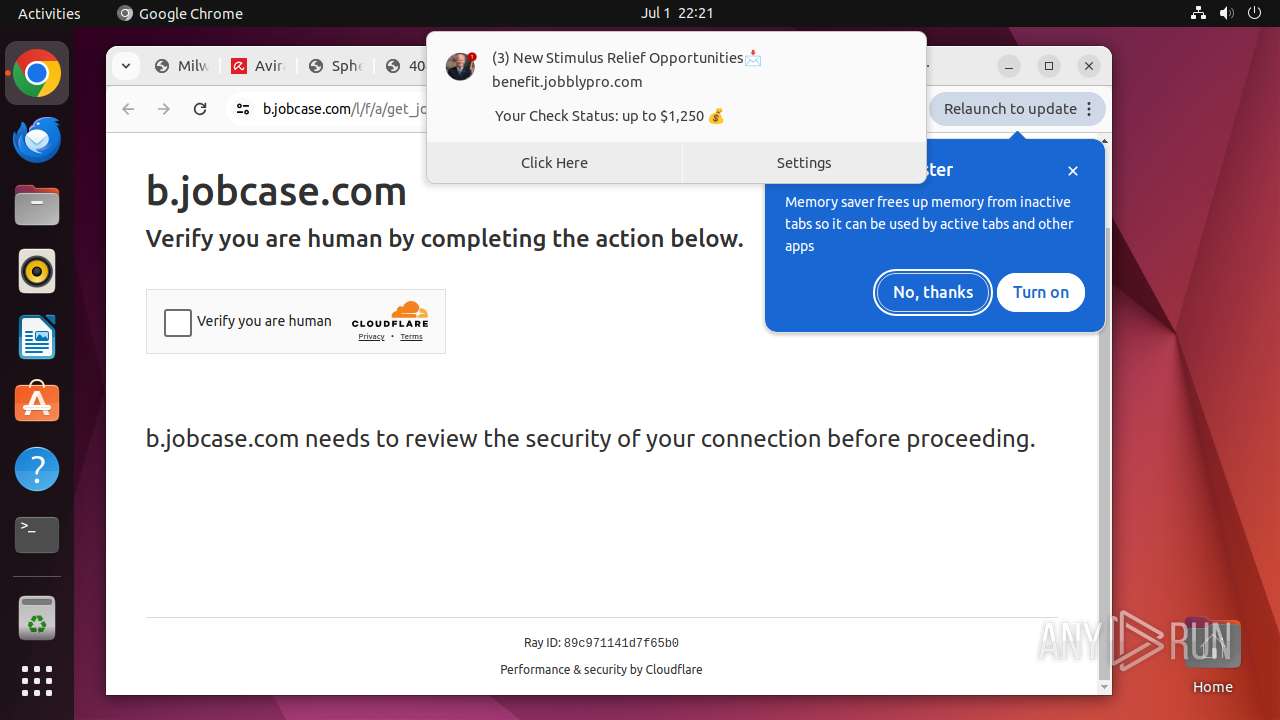This screenshot has height=720, width=1280.
Task: Open Cloudflare Privacy link
Action: [371, 337]
